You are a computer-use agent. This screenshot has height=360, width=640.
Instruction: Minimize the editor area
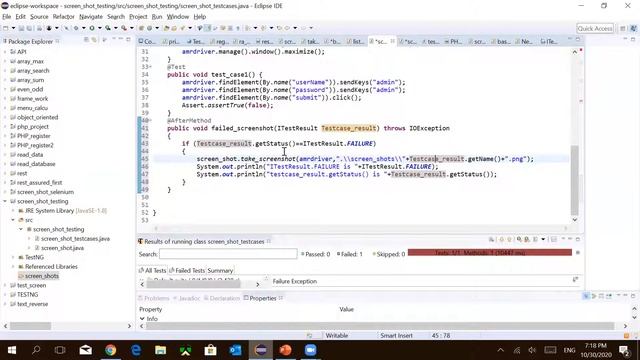tap(570, 39)
